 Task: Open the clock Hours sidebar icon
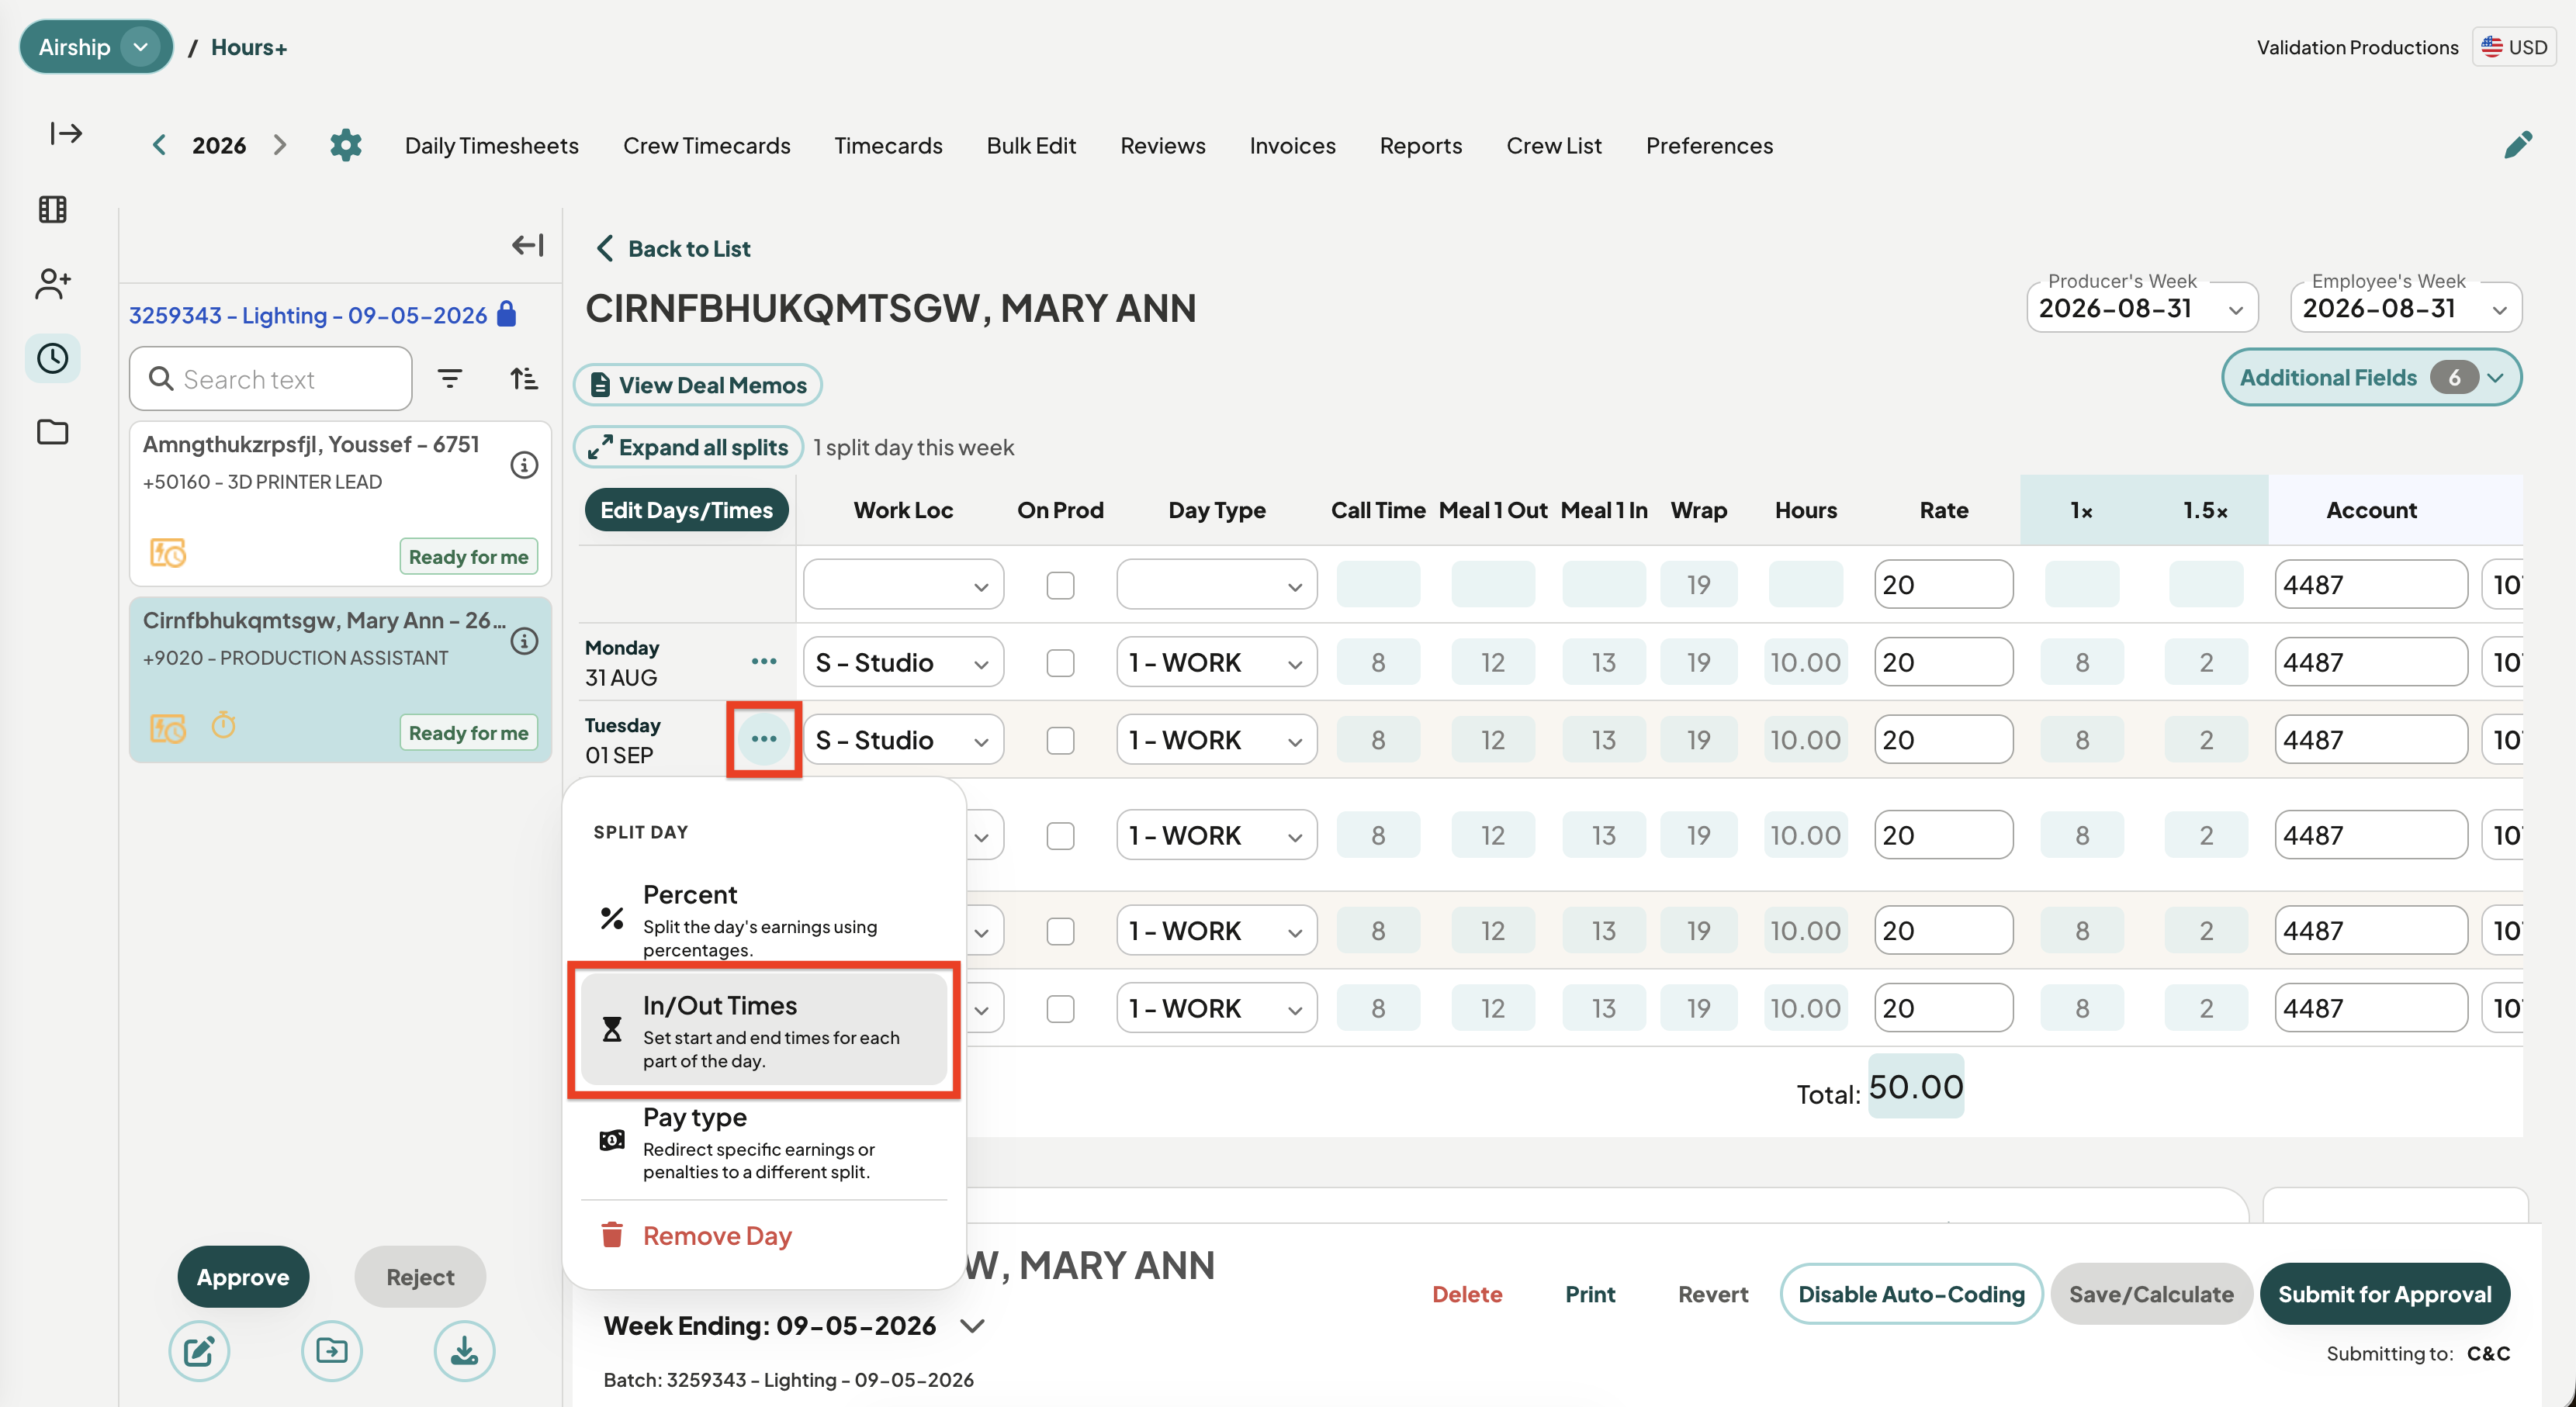(x=52, y=358)
